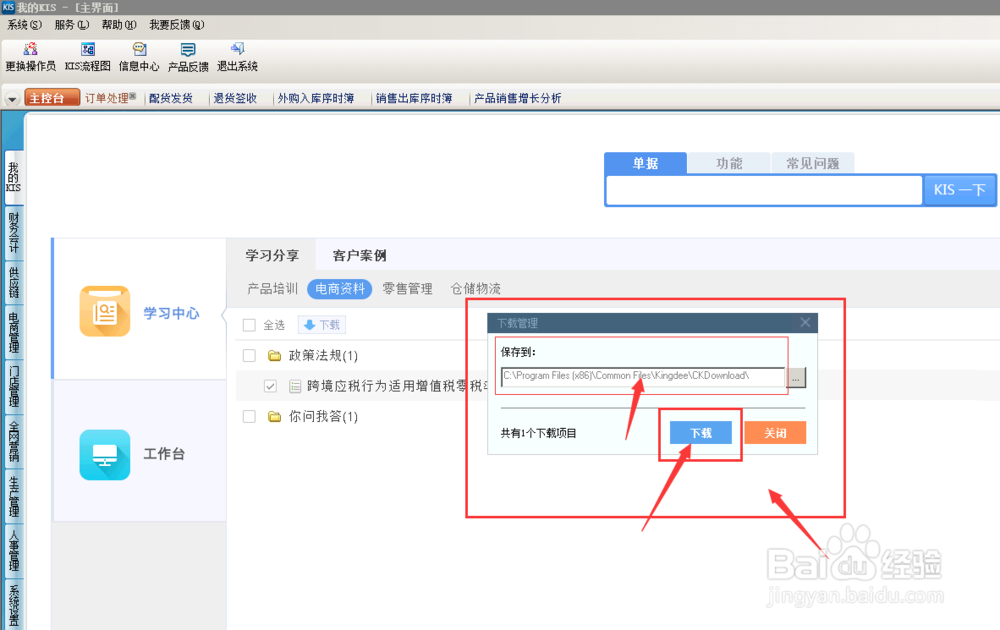The image size is (1000, 630).
Task: Click the 工作台 label
Action: pyautogui.click(x=164, y=454)
